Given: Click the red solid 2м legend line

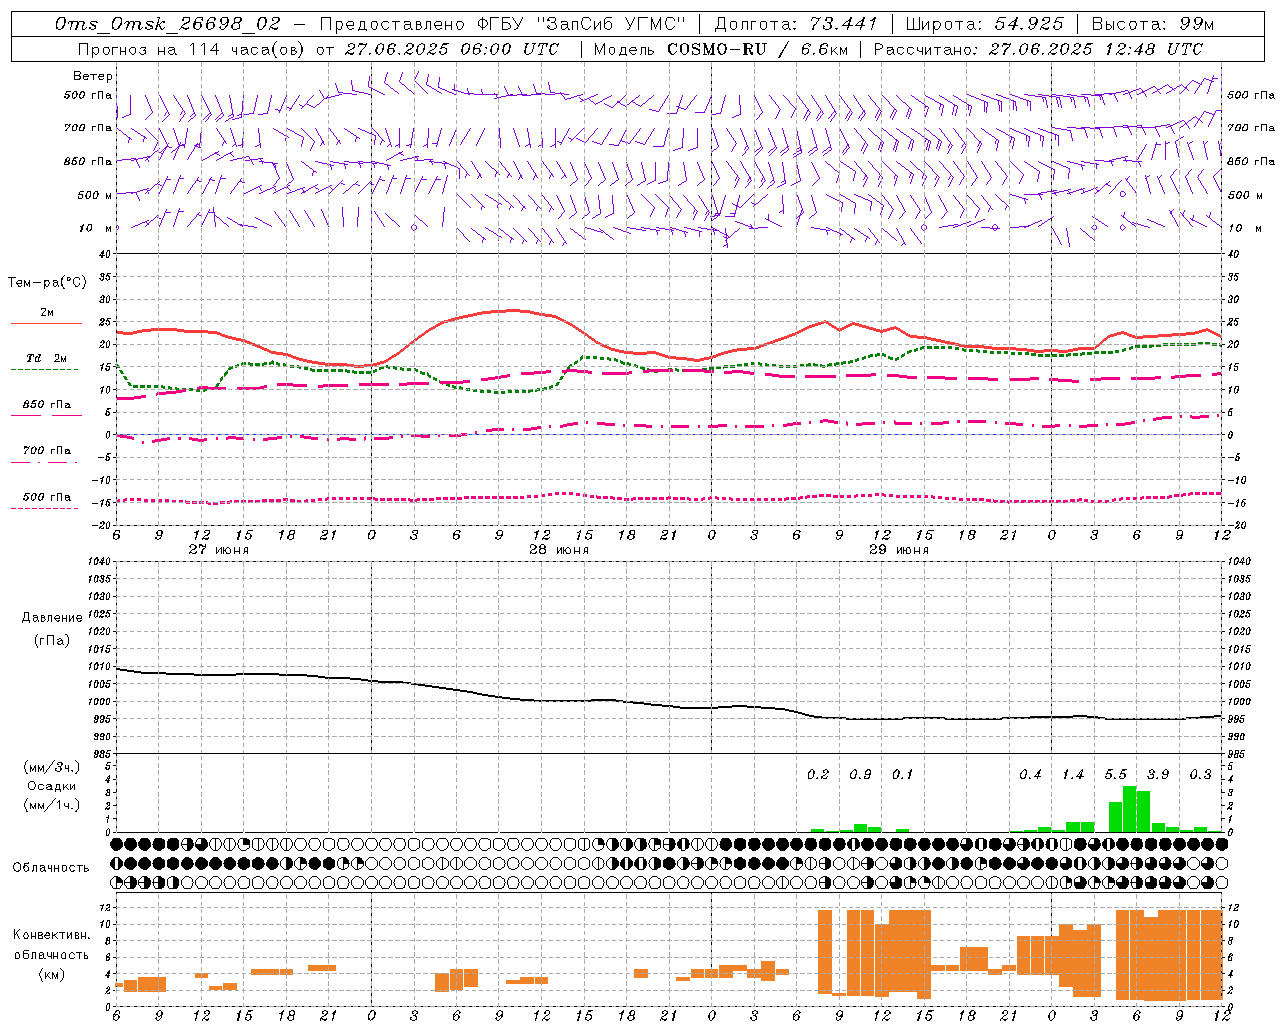Looking at the screenshot, I should 46,324.
